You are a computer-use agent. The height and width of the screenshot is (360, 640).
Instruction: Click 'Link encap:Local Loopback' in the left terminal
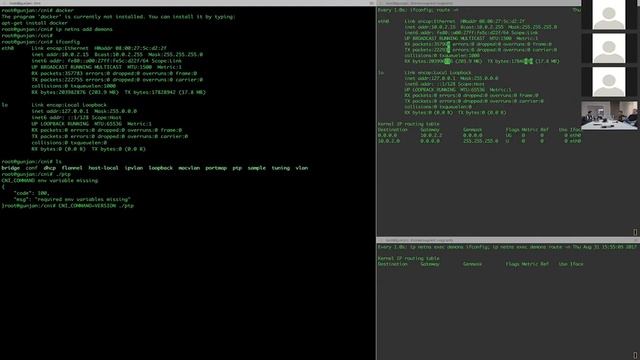click(x=69, y=105)
